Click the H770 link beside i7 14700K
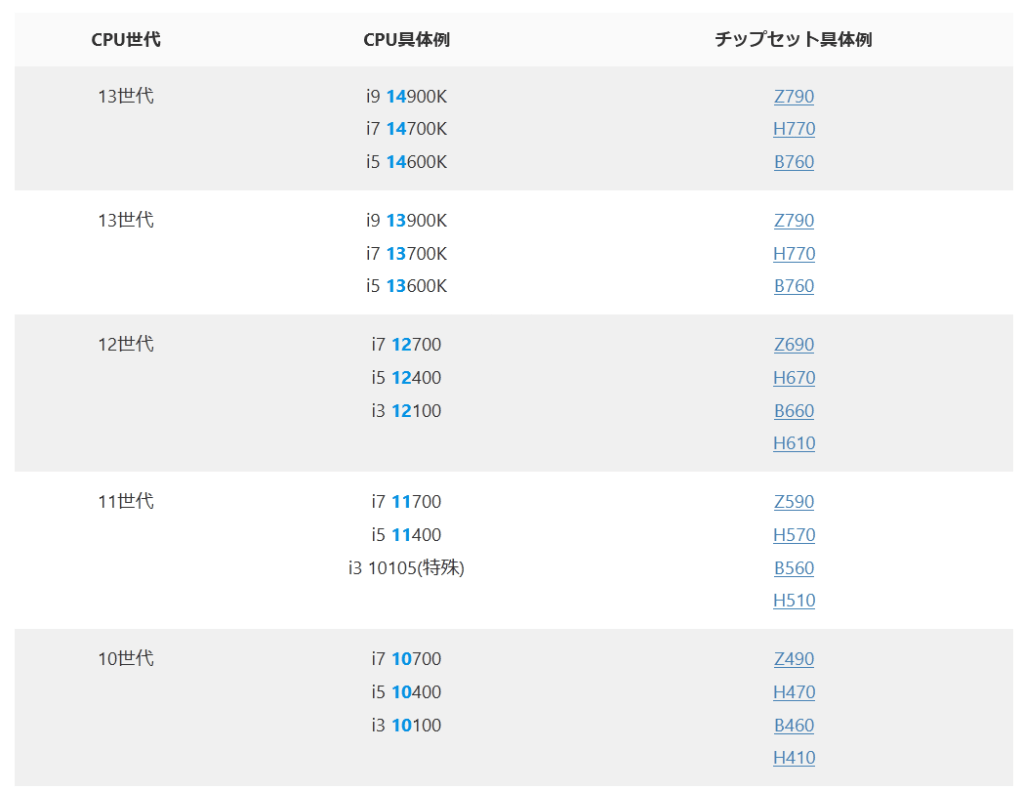1023x791 pixels. coord(794,129)
